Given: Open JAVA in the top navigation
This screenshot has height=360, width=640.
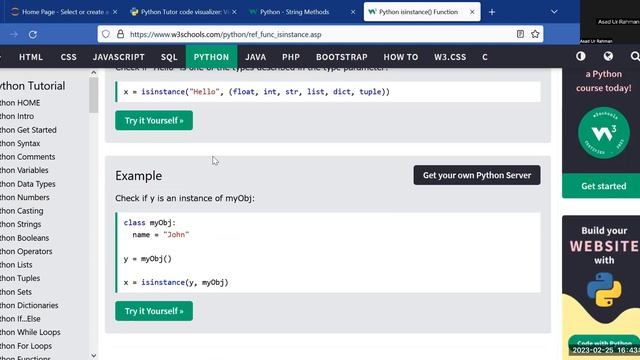Looking at the screenshot, I should (256, 57).
